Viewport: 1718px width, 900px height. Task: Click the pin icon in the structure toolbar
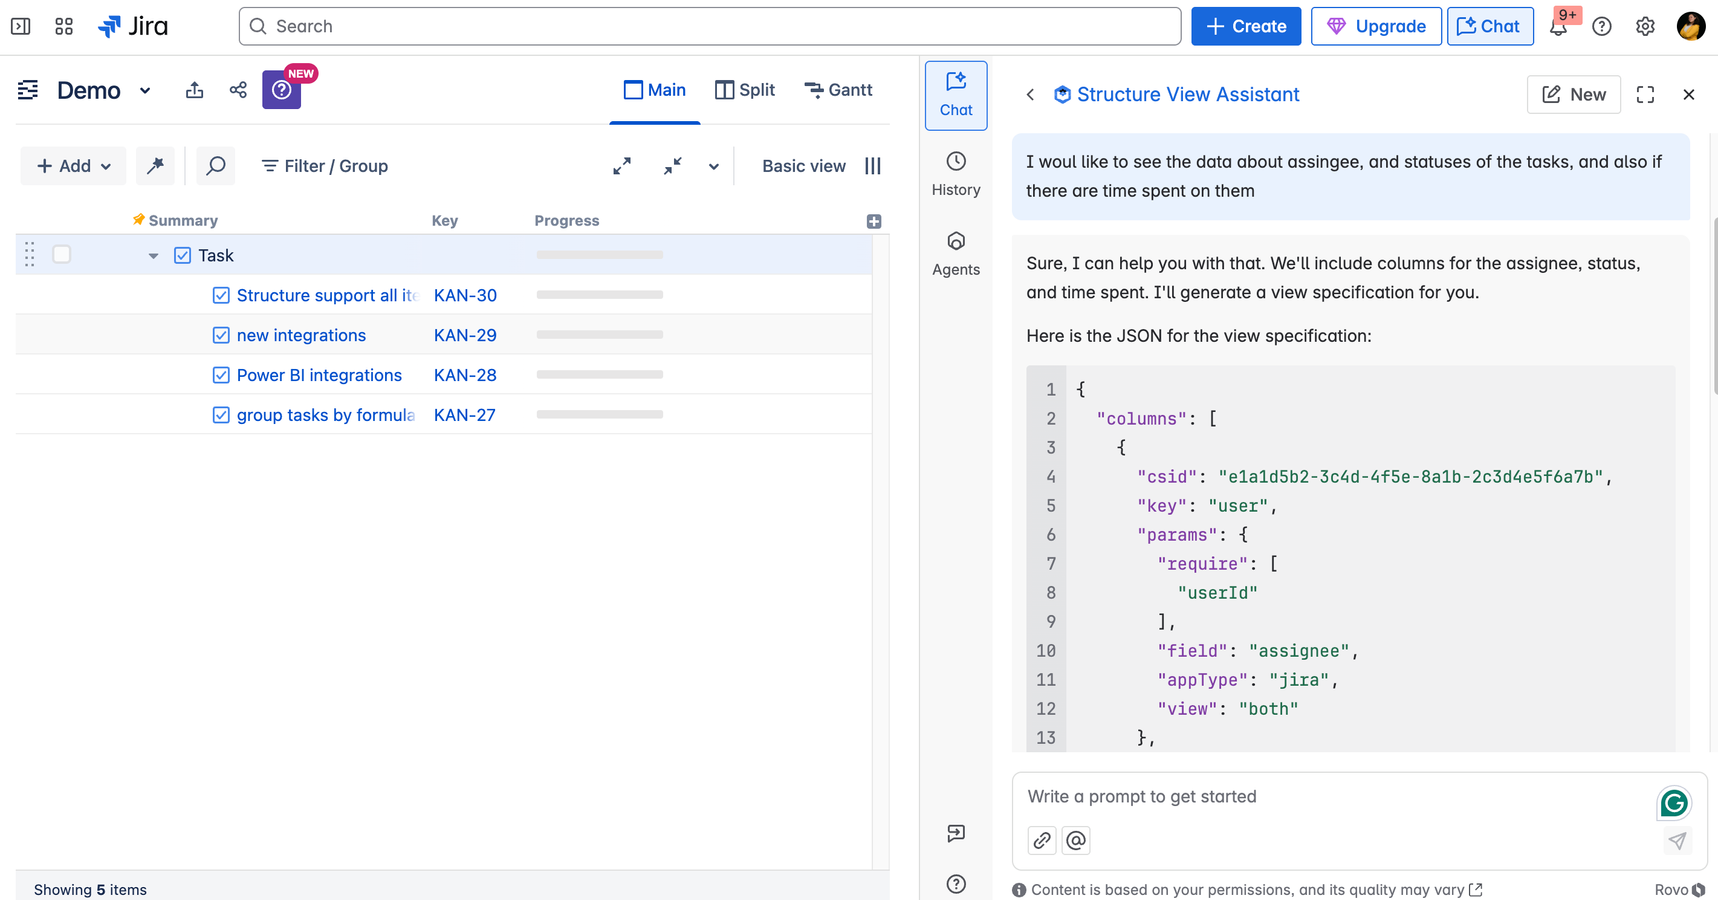155,166
